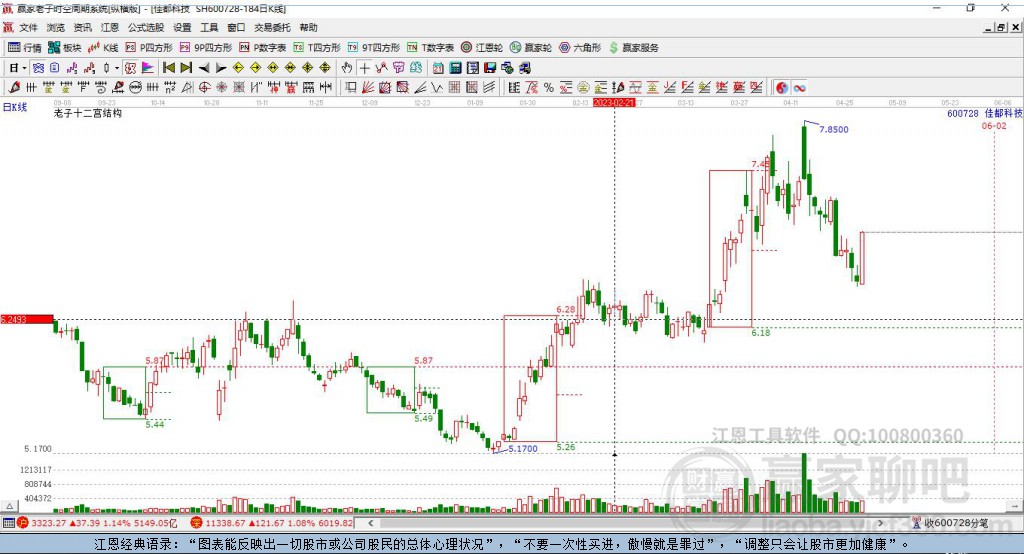Click the 7.8500 high price label
The width and height of the screenshot is (1024, 554).
[x=834, y=129]
